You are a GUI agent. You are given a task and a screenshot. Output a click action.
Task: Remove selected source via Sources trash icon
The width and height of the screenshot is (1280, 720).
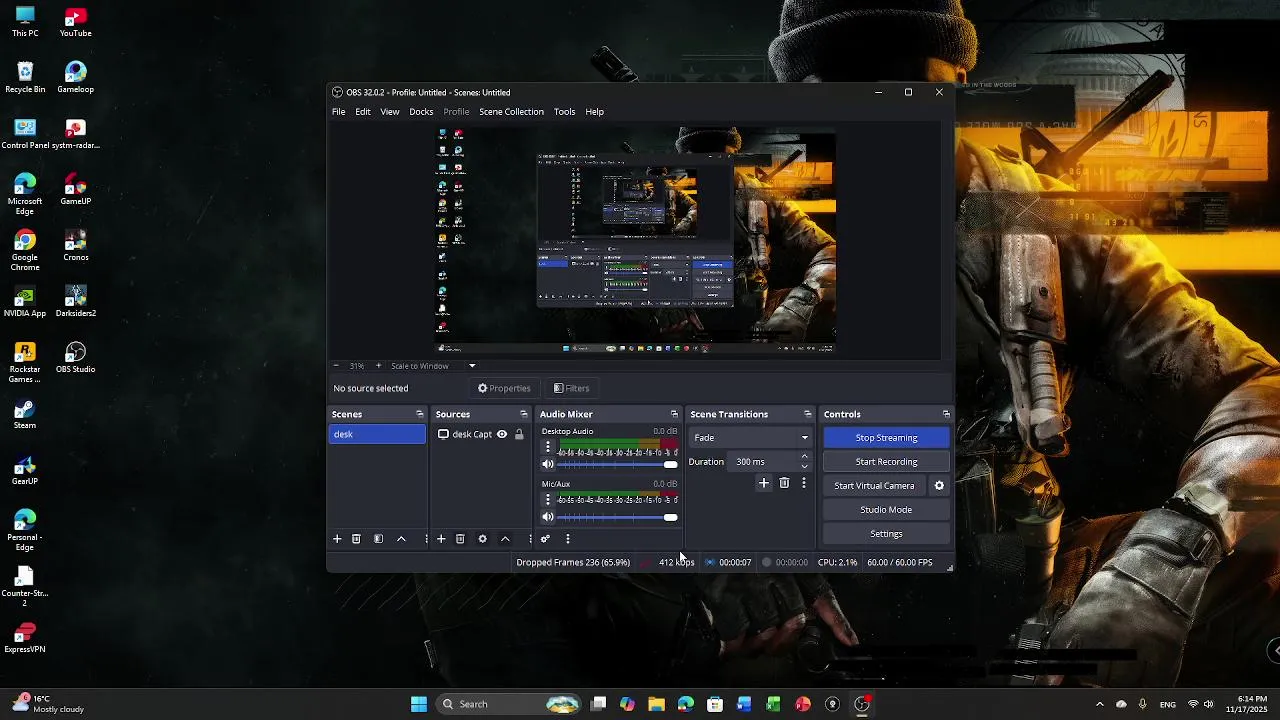click(460, 539)
